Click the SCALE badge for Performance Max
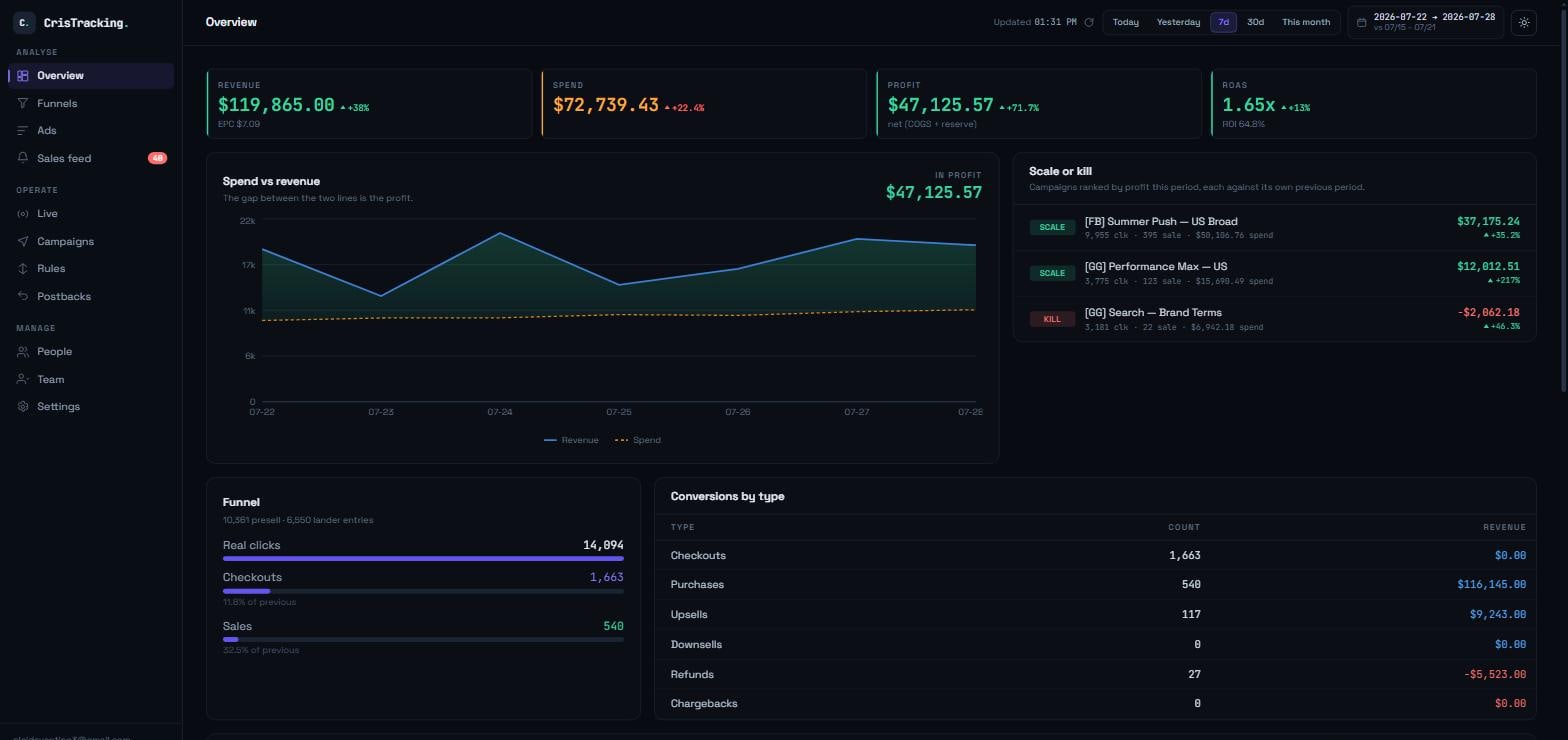 tap(1052, 273)
